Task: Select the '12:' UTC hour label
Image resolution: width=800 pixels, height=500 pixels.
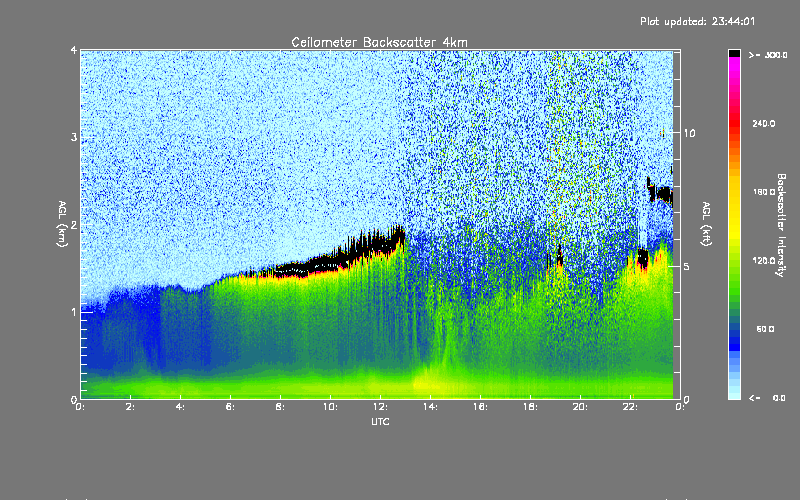Action: click(x=380, y=407)
